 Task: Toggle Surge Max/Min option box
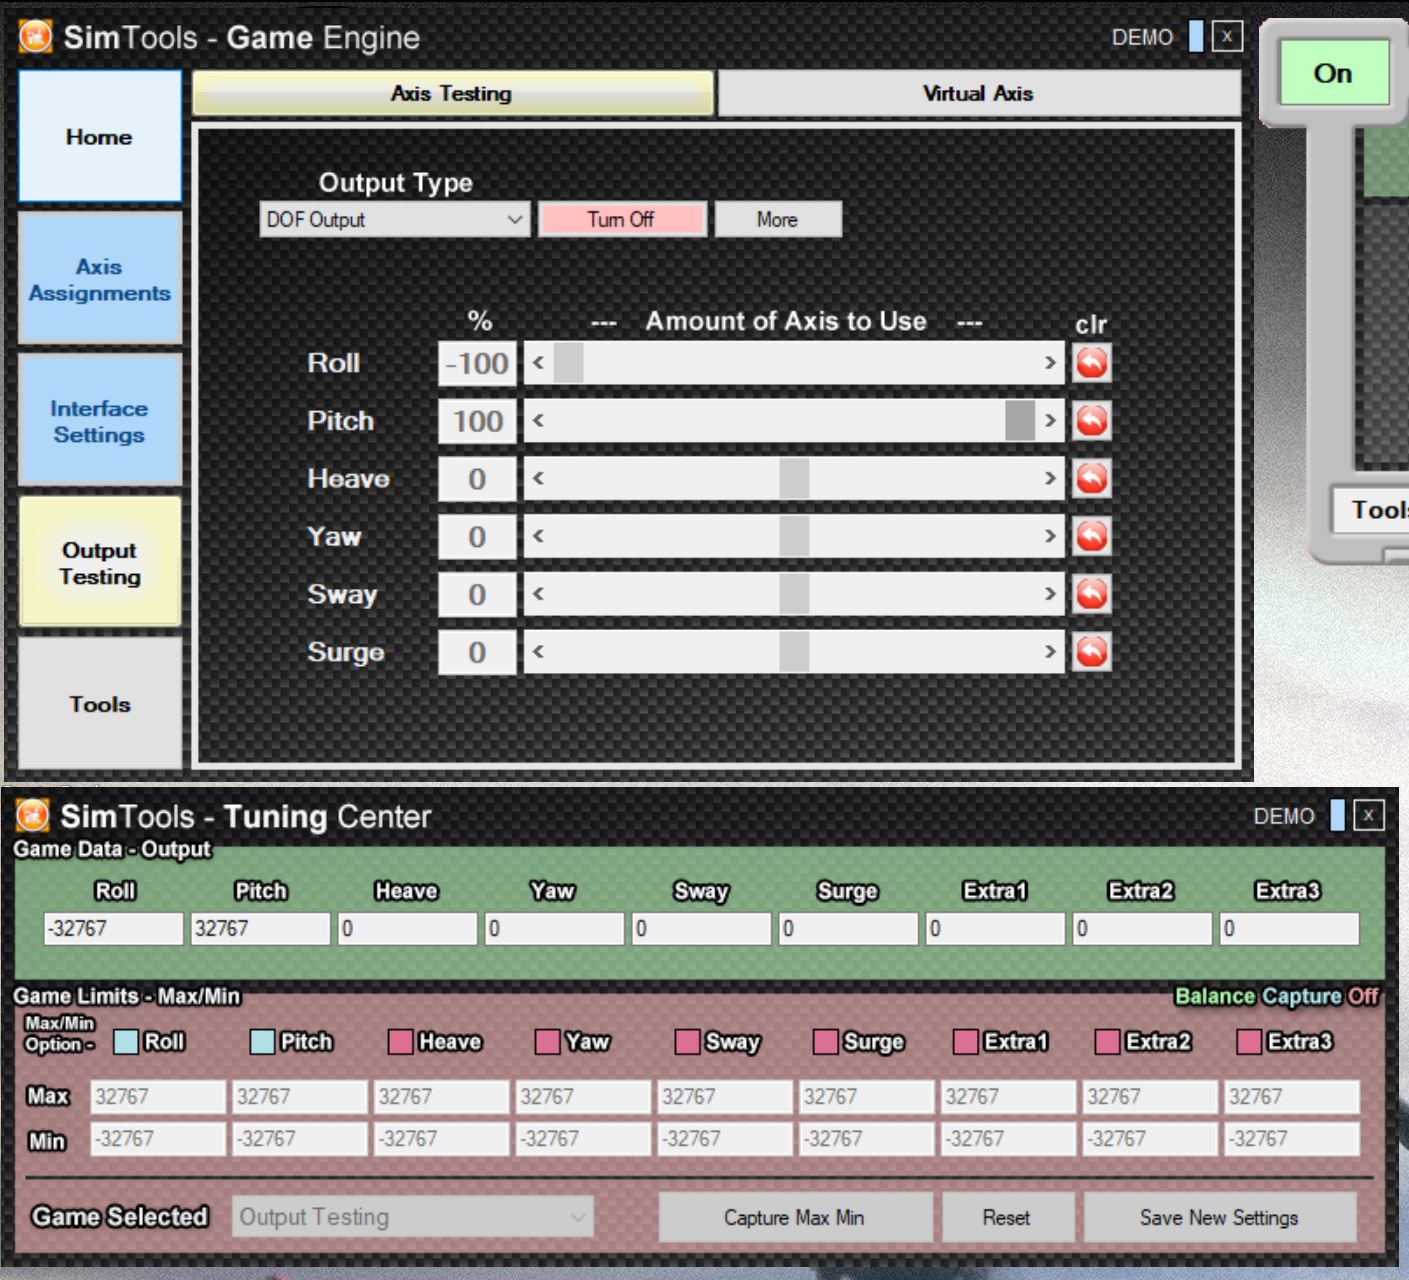(x=825, y=1042)
